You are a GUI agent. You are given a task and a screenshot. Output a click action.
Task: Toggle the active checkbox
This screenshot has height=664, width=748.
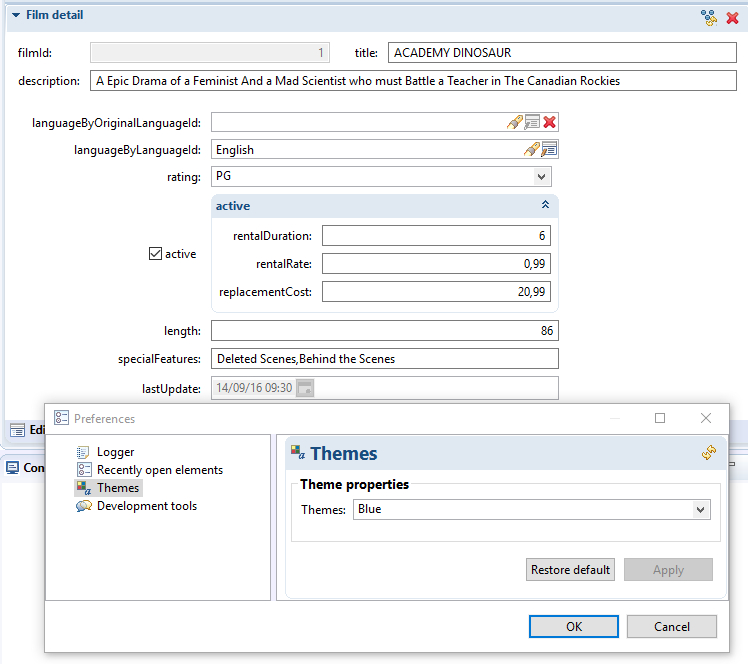[x=155, y=254]
